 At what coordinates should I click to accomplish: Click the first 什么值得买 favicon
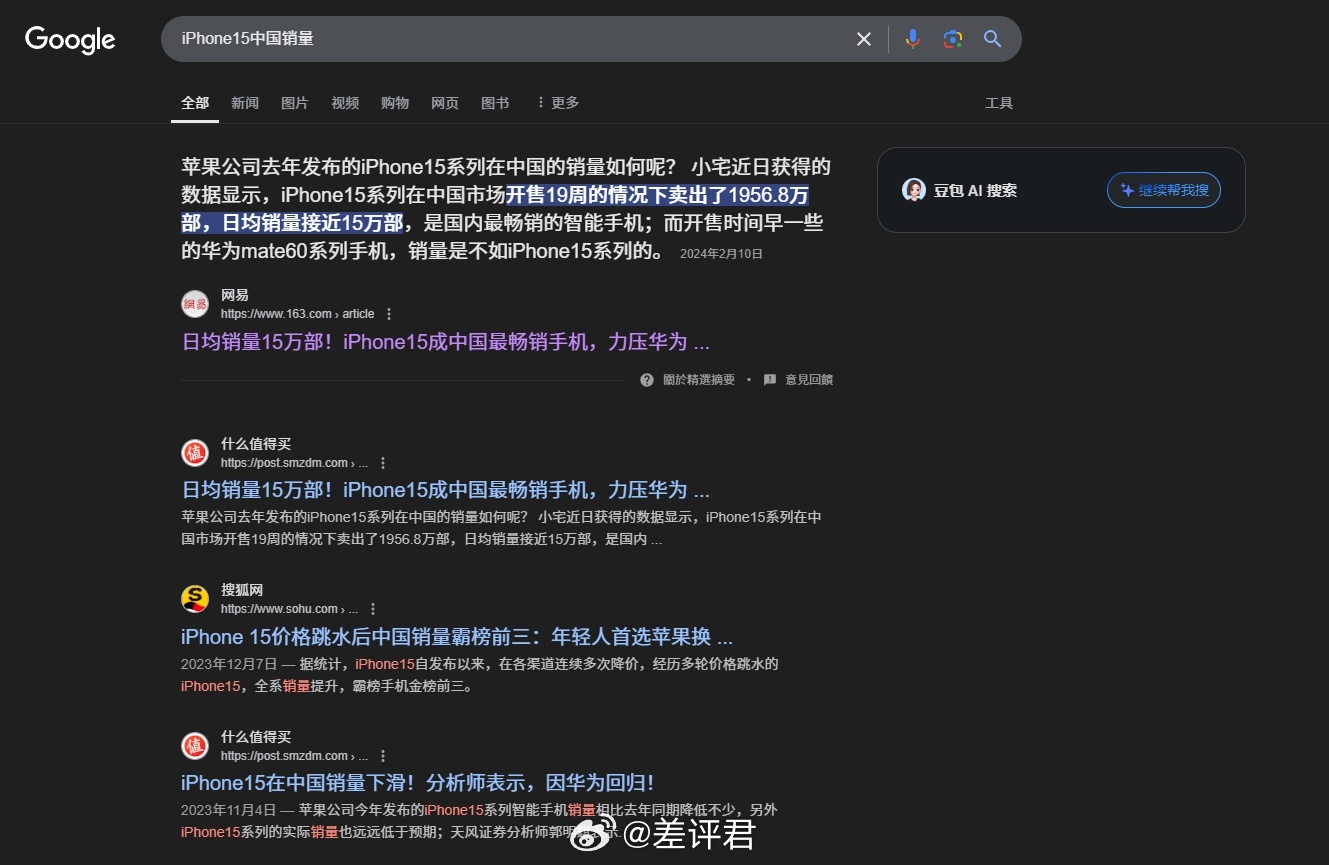195,453
